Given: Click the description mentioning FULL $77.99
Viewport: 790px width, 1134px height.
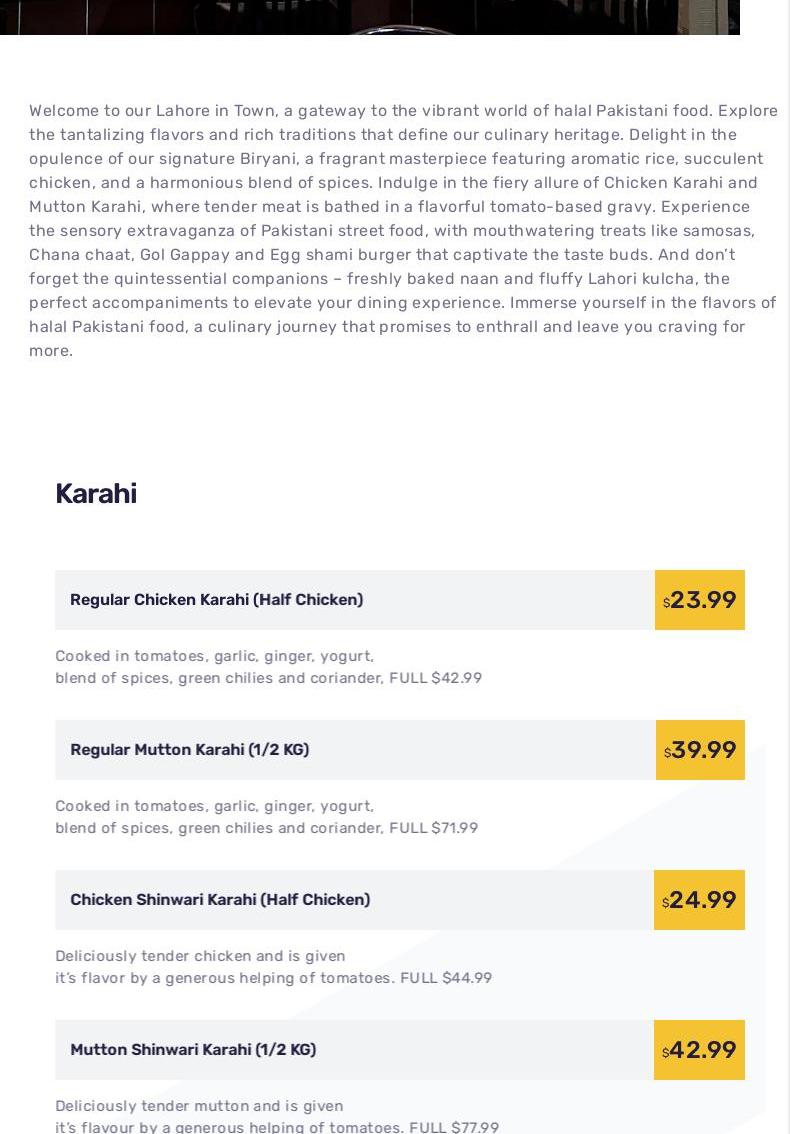Looking at the screenshot, I should [276, 1117].
